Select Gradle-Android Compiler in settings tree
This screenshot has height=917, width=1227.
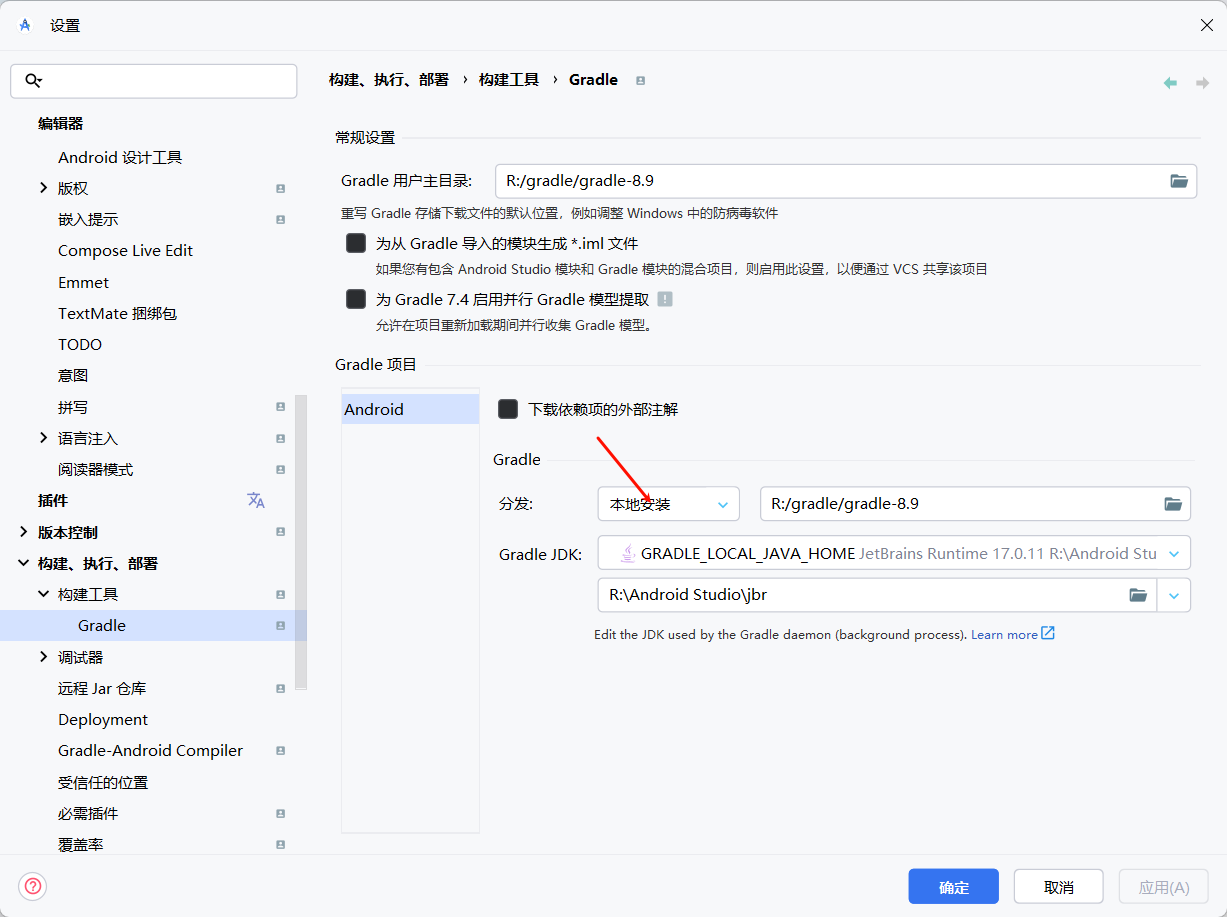pos(150,750)
